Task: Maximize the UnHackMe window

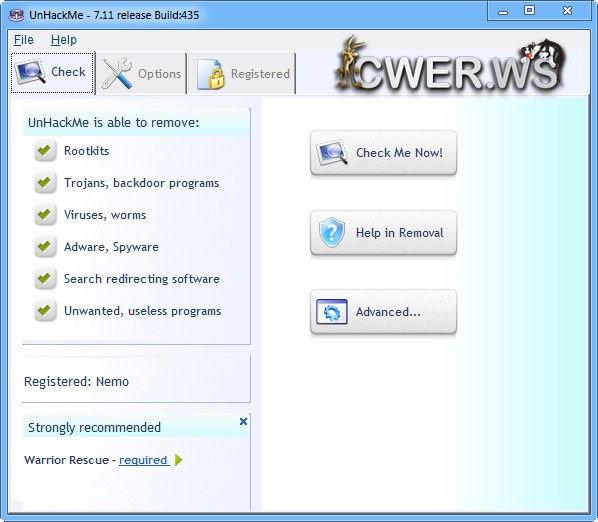Action: pos(529,10)
